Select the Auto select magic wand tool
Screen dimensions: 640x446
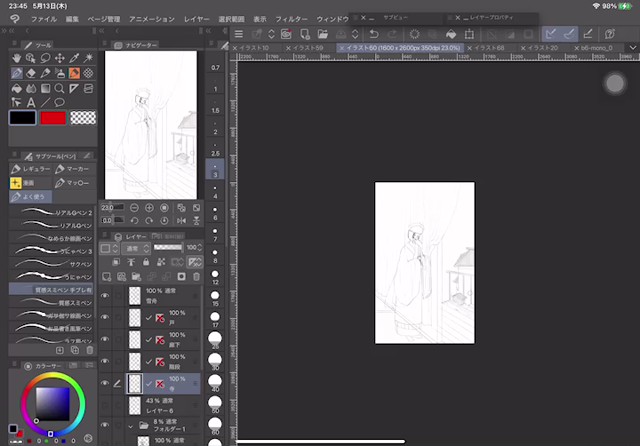tap(88, 58)
